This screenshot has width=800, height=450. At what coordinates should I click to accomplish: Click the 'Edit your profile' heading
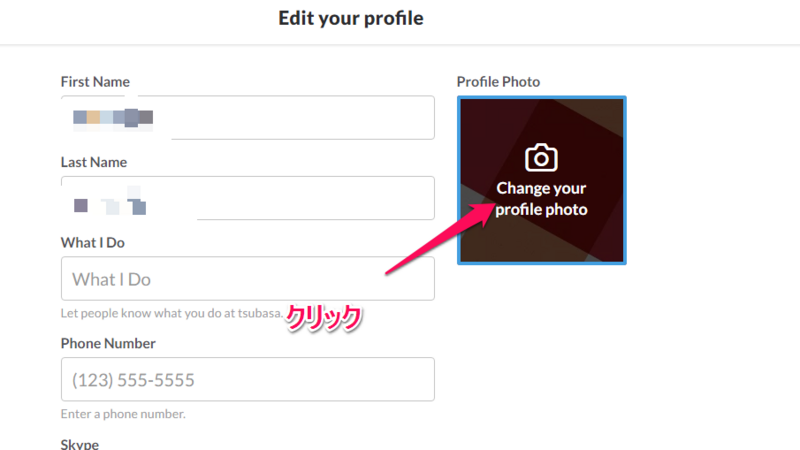[351, 18]
